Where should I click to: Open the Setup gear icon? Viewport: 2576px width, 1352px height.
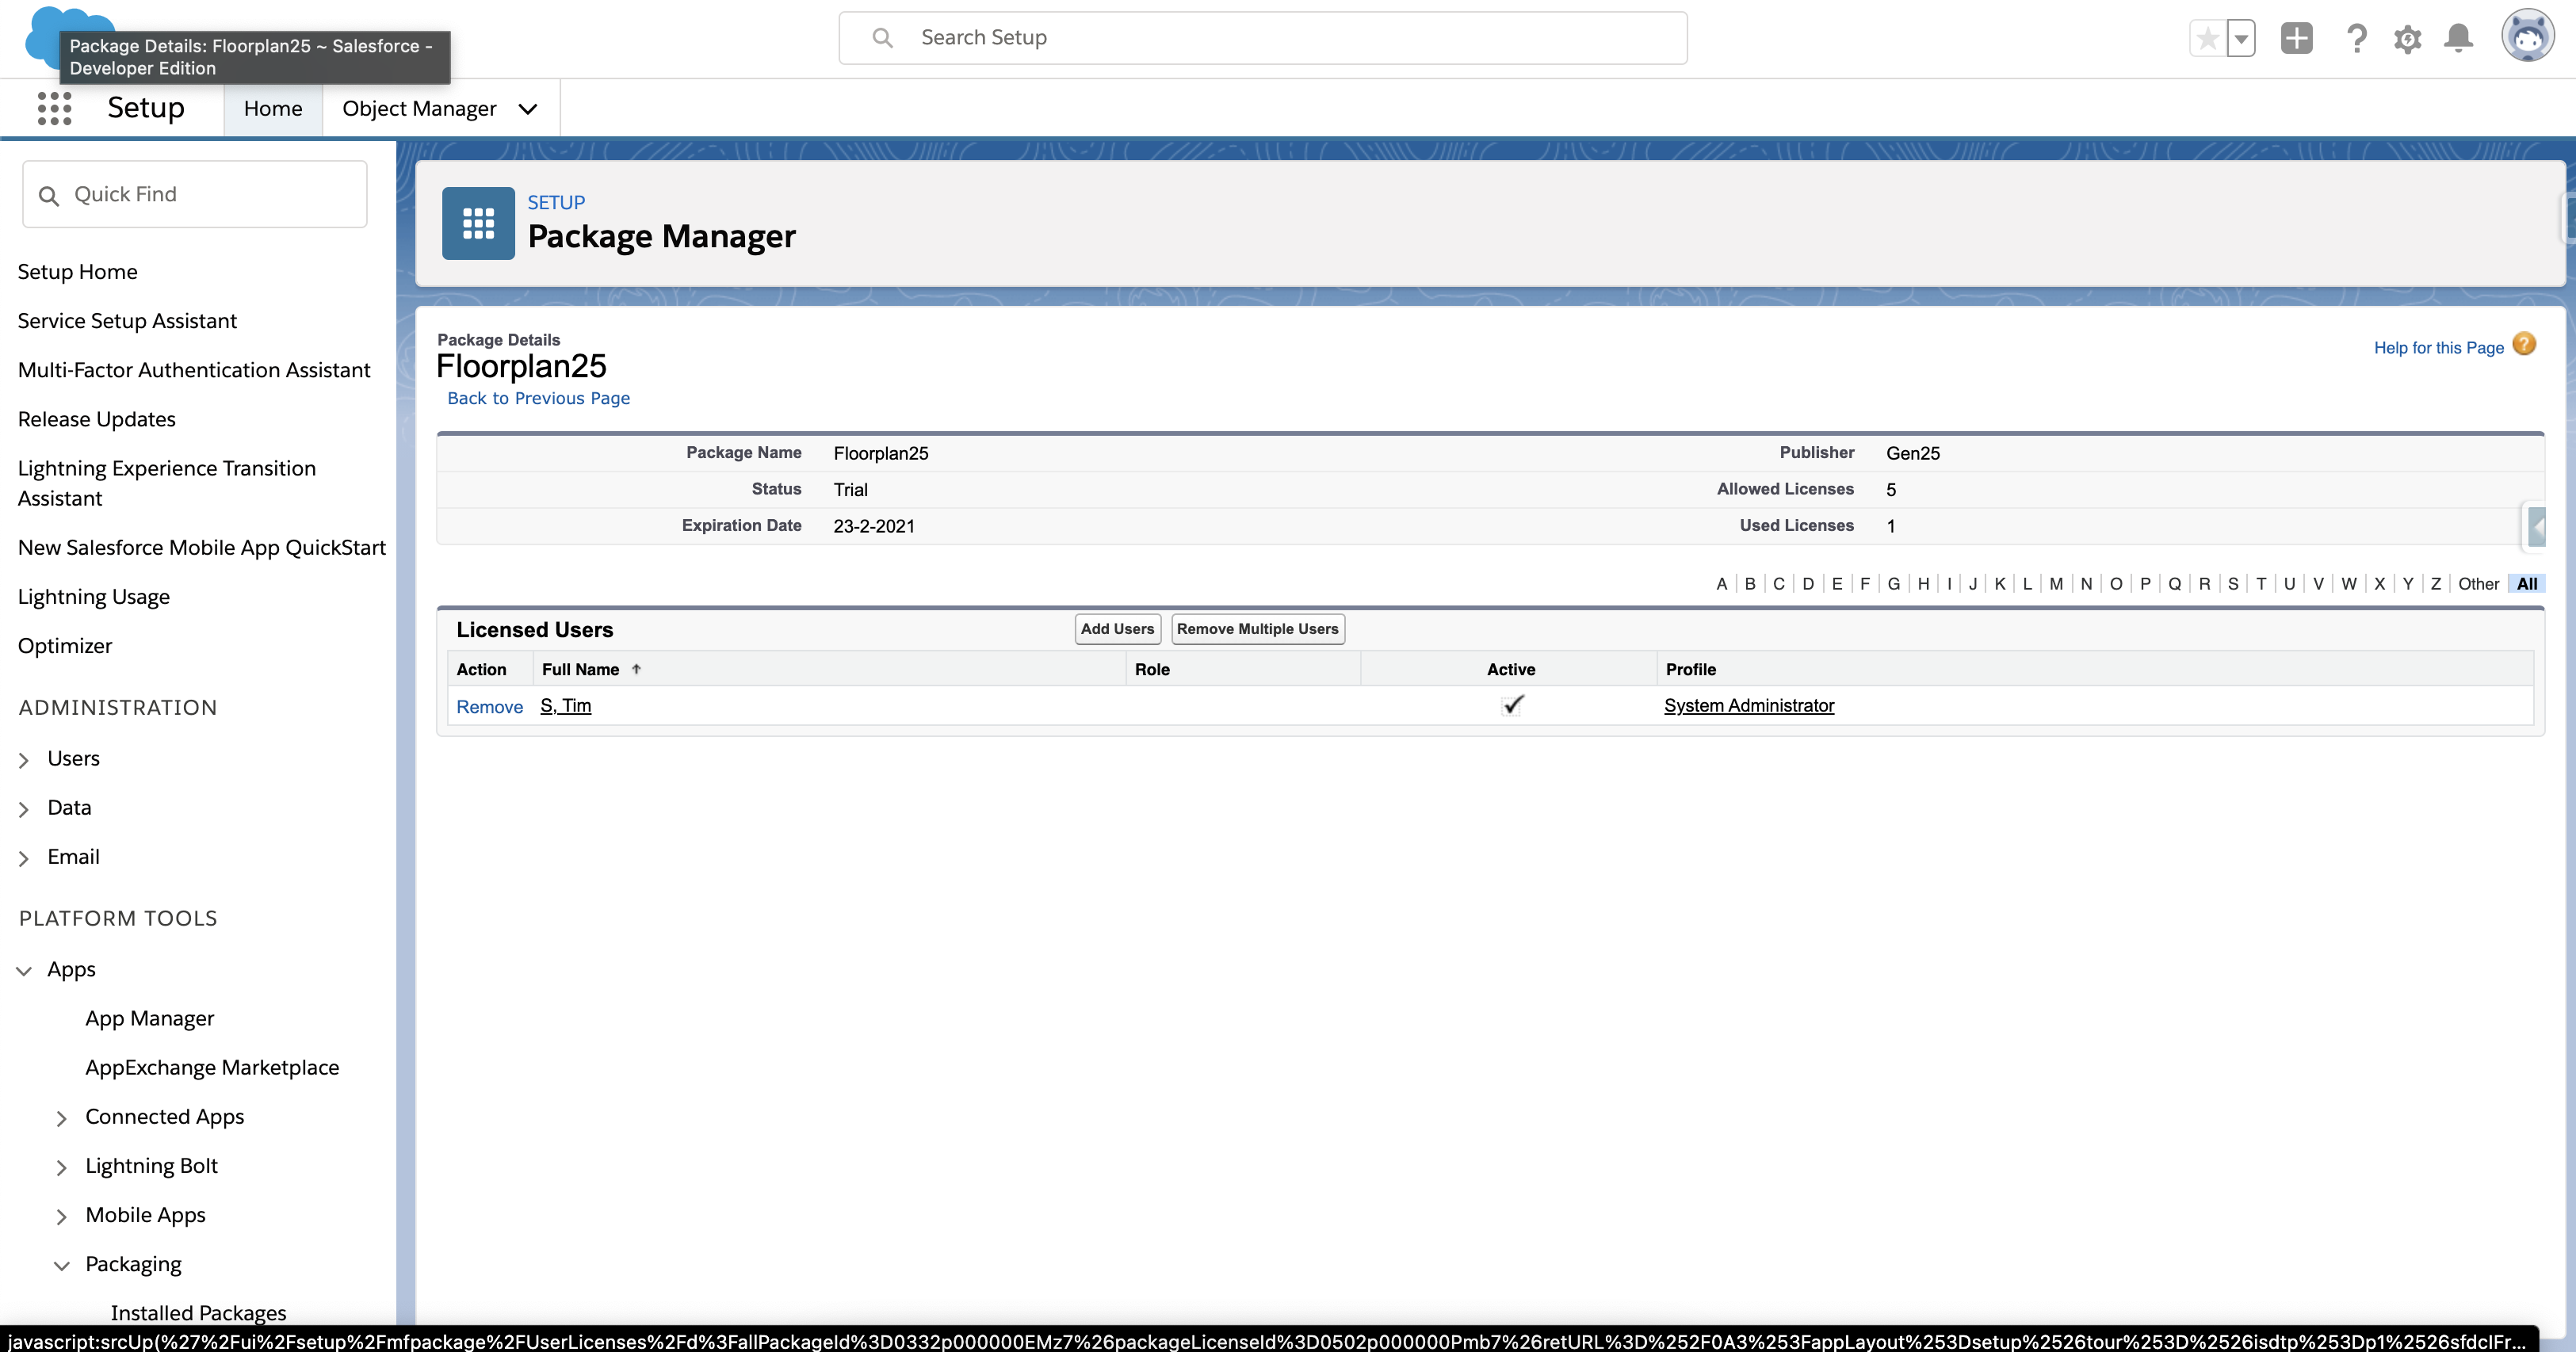tap(2408, 38)
